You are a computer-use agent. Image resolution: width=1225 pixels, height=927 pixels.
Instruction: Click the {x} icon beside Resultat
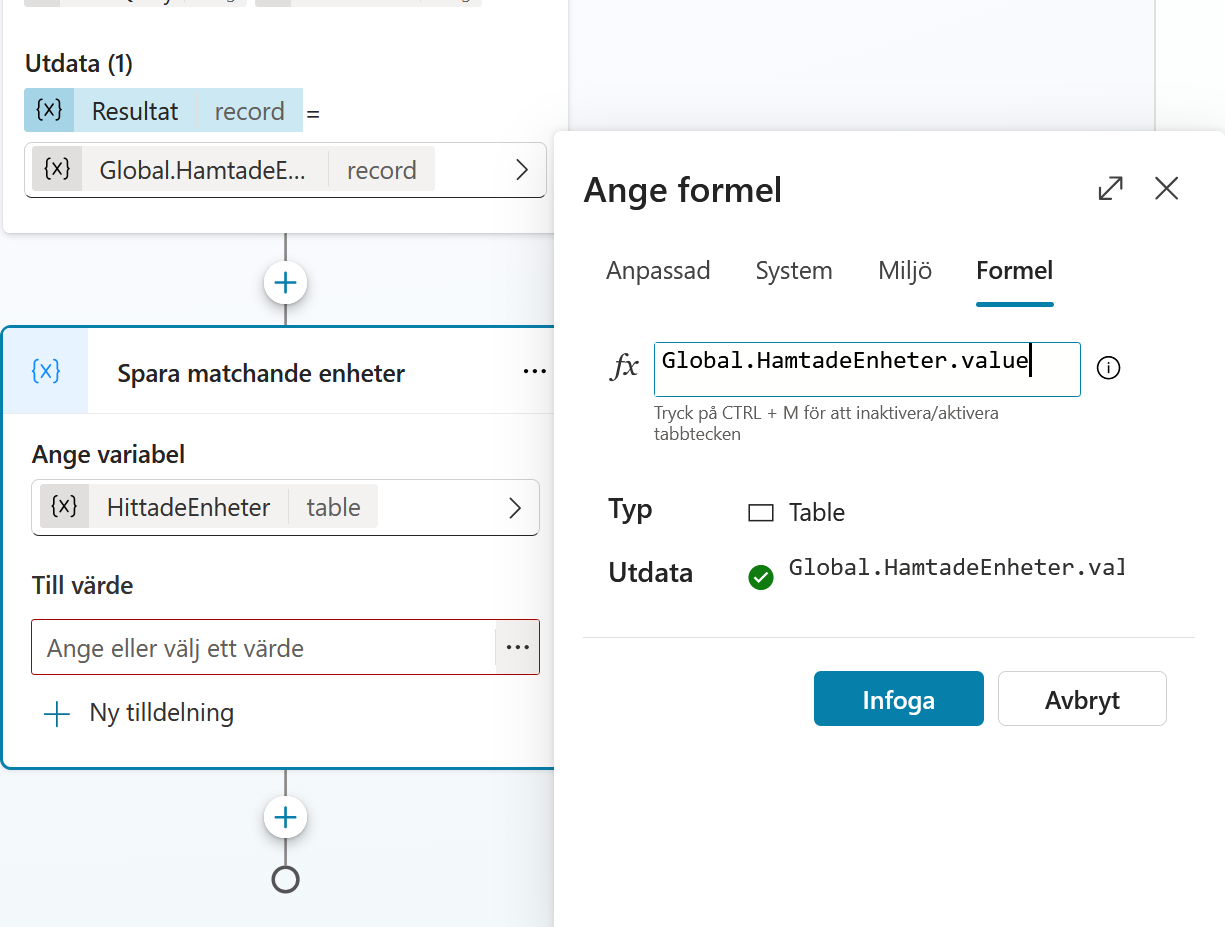pos(49,110)
